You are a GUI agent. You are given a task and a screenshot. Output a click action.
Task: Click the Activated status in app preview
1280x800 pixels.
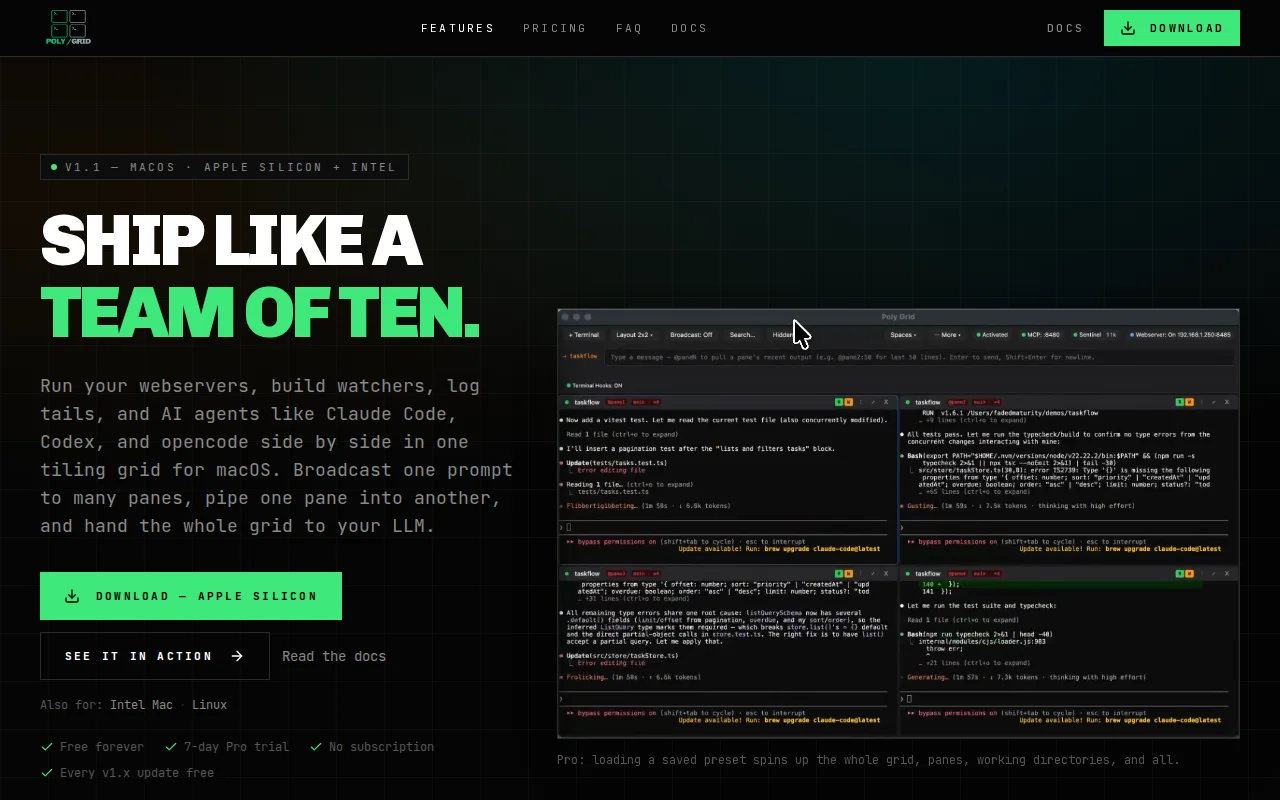tap(991, 335)
